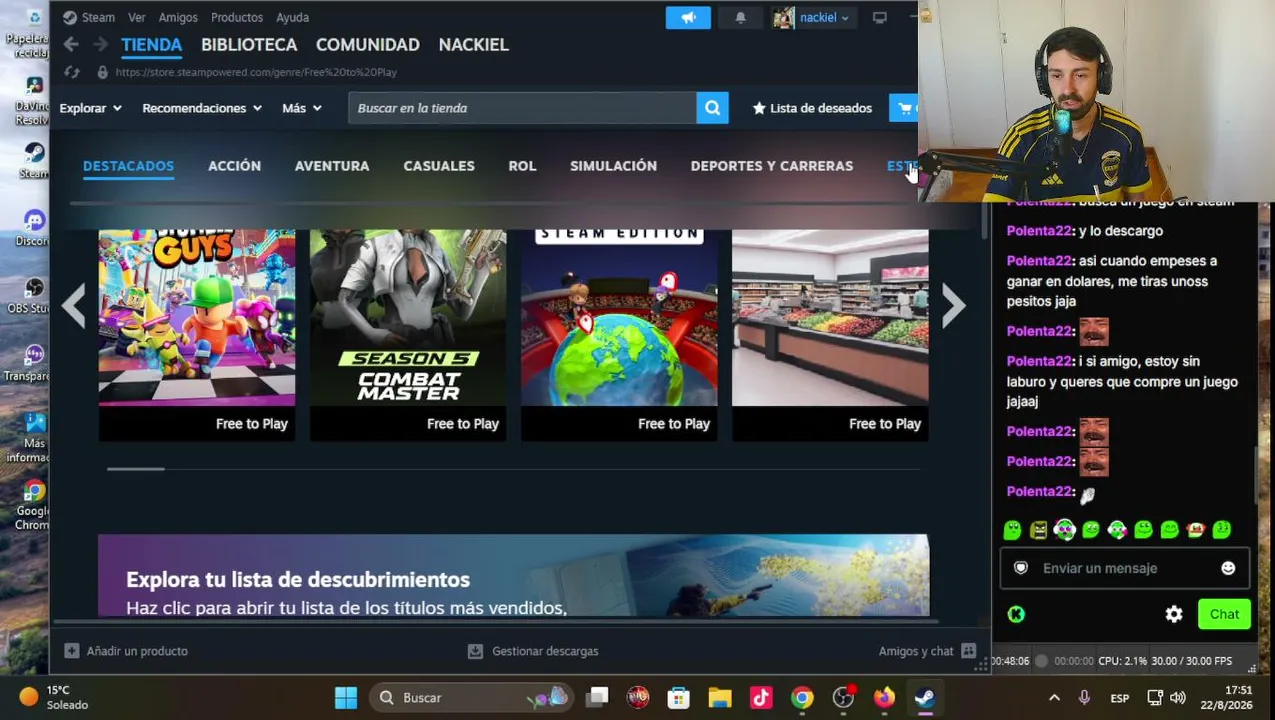This screenshot has width=1275, height=720.
Task: Open the Big Picture monitor icon
Action: tap(879, 17)
